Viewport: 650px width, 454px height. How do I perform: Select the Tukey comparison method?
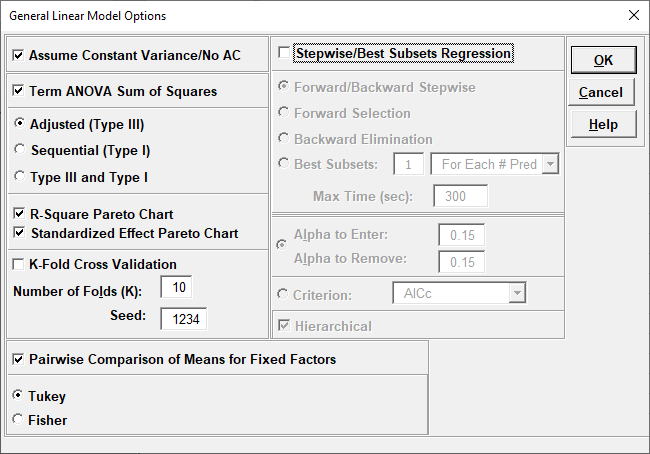click(x=19, y=396)
